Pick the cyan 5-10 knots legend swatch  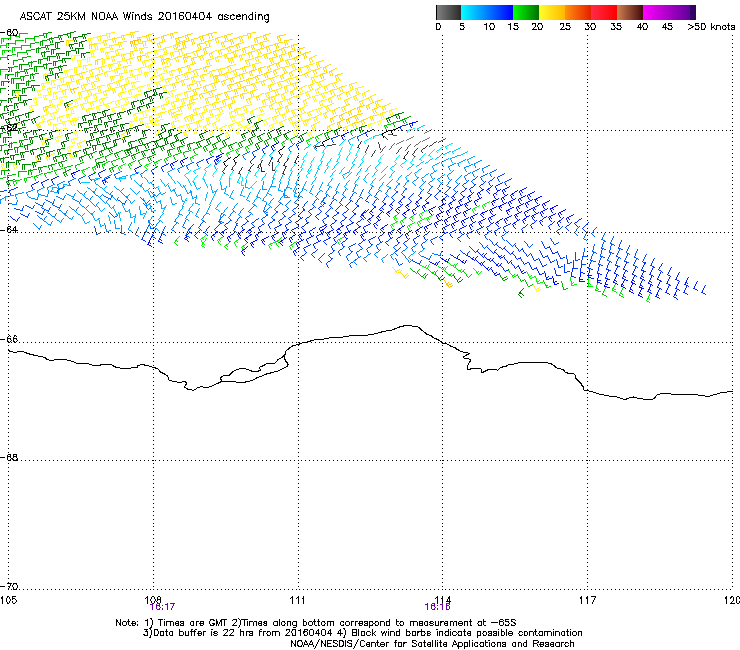[474, 12]
